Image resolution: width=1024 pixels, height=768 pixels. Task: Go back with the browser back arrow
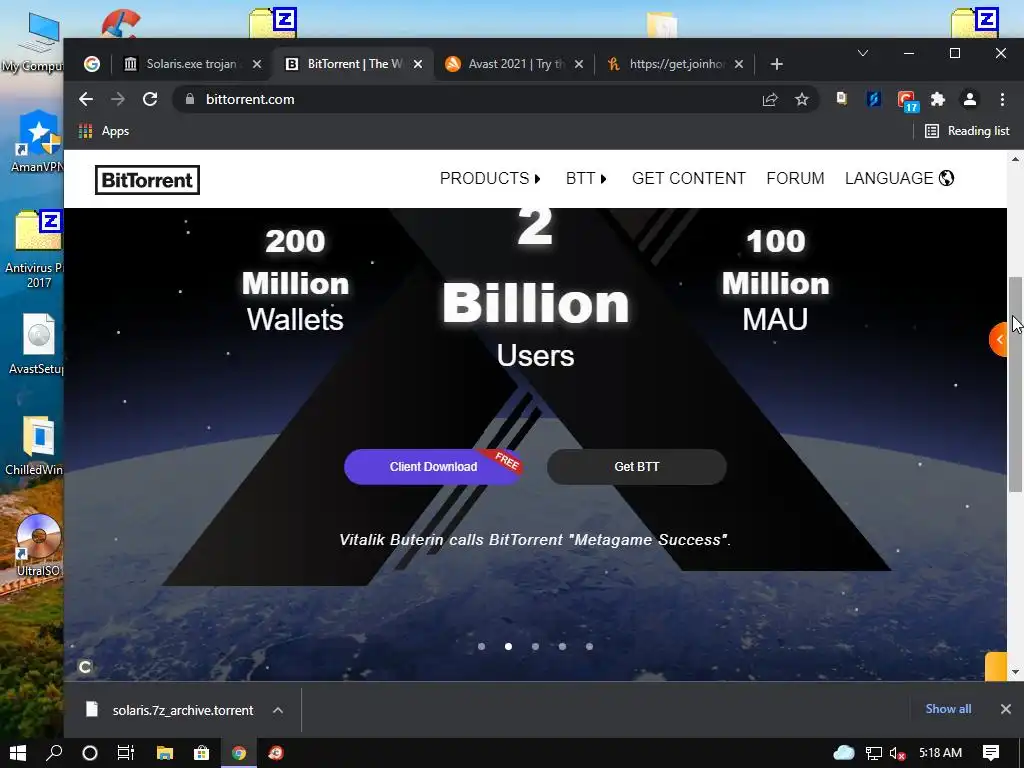[x=86, y=99]
